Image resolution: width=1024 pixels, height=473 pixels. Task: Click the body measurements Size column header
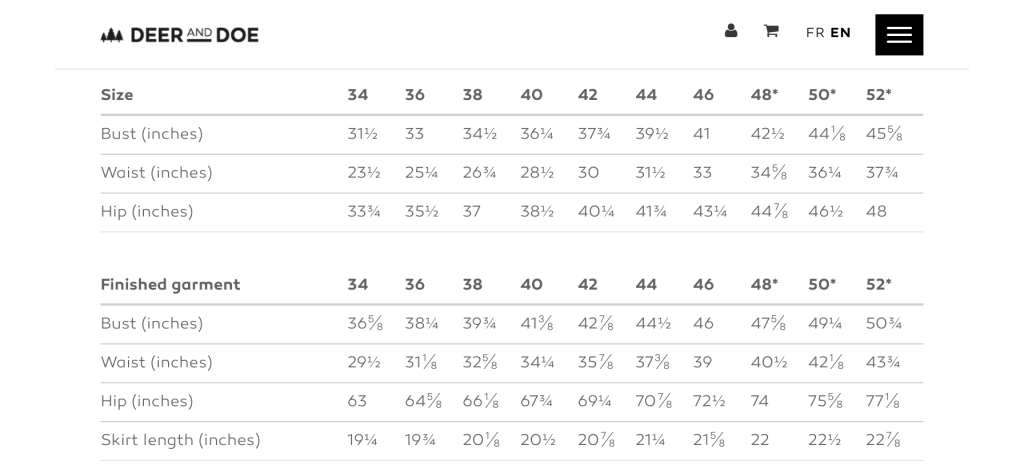[x=117, y=95]
